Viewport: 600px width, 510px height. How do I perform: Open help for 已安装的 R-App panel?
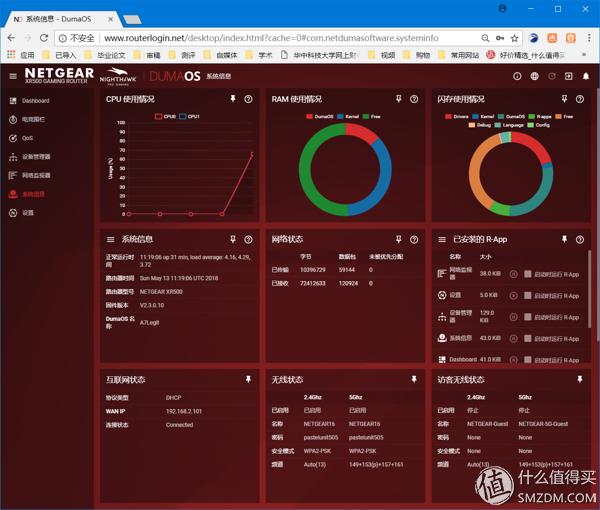click(x=580, y=240)
